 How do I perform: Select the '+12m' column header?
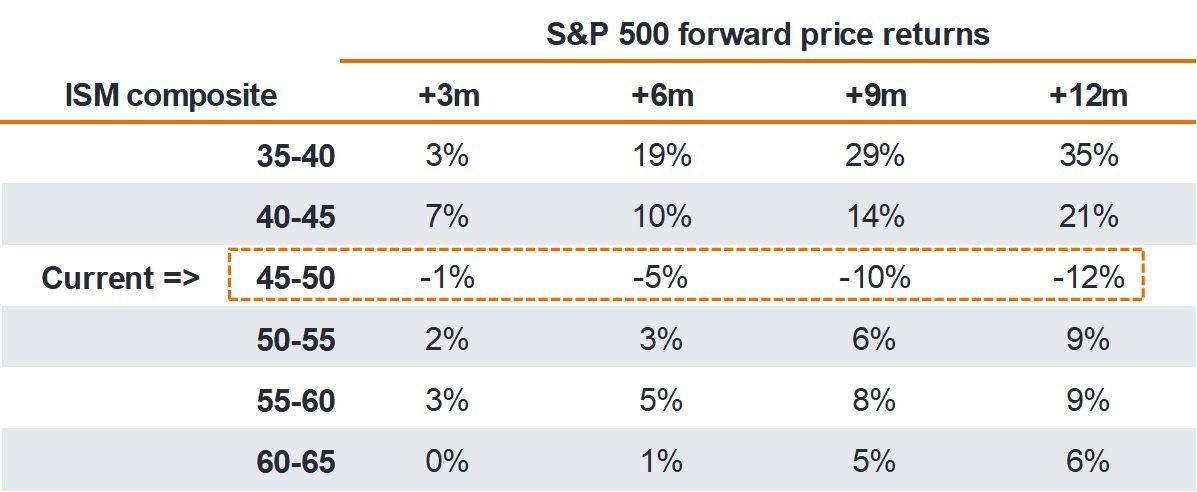[1088, 96]
